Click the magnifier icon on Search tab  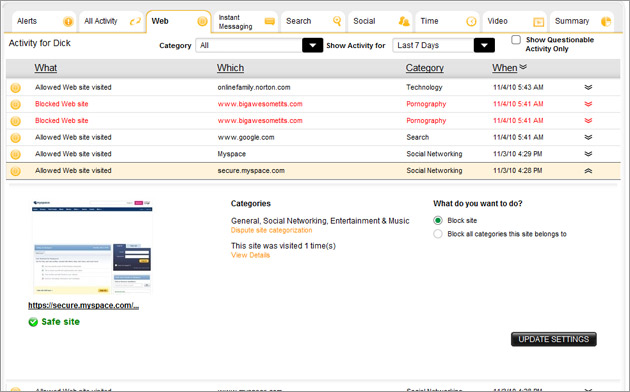(x=337, y=20)
